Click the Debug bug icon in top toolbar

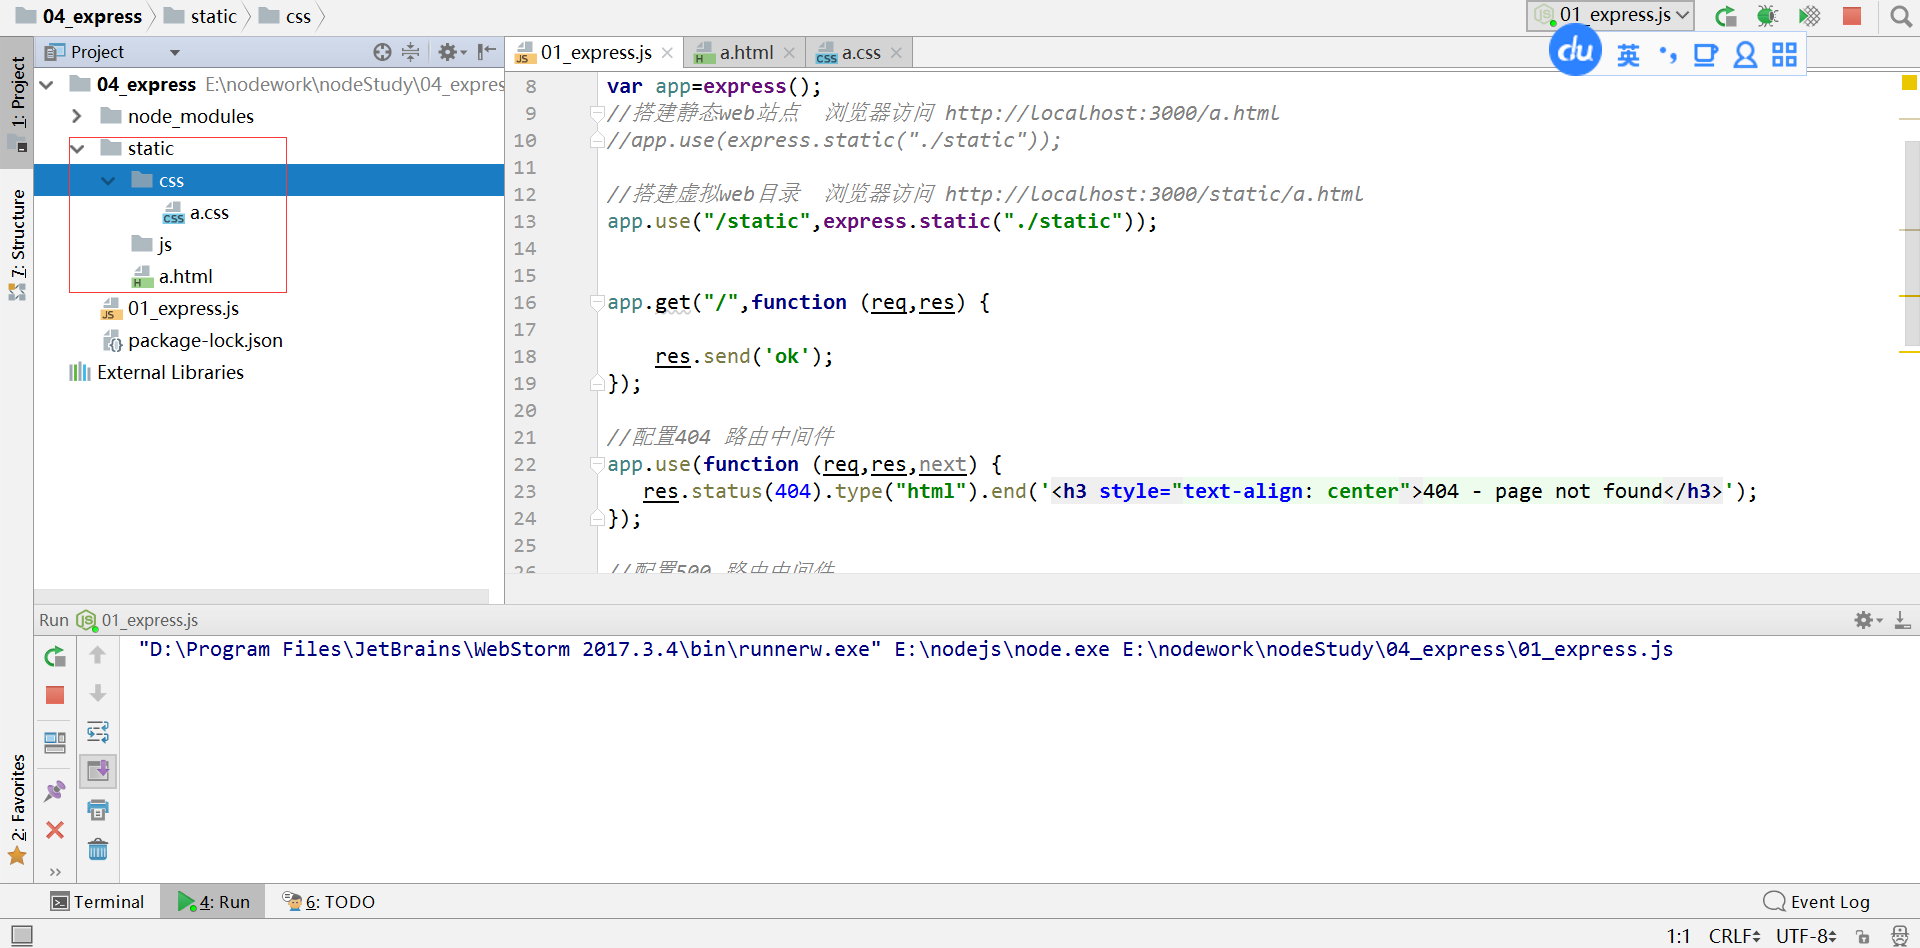(1767, 16)
